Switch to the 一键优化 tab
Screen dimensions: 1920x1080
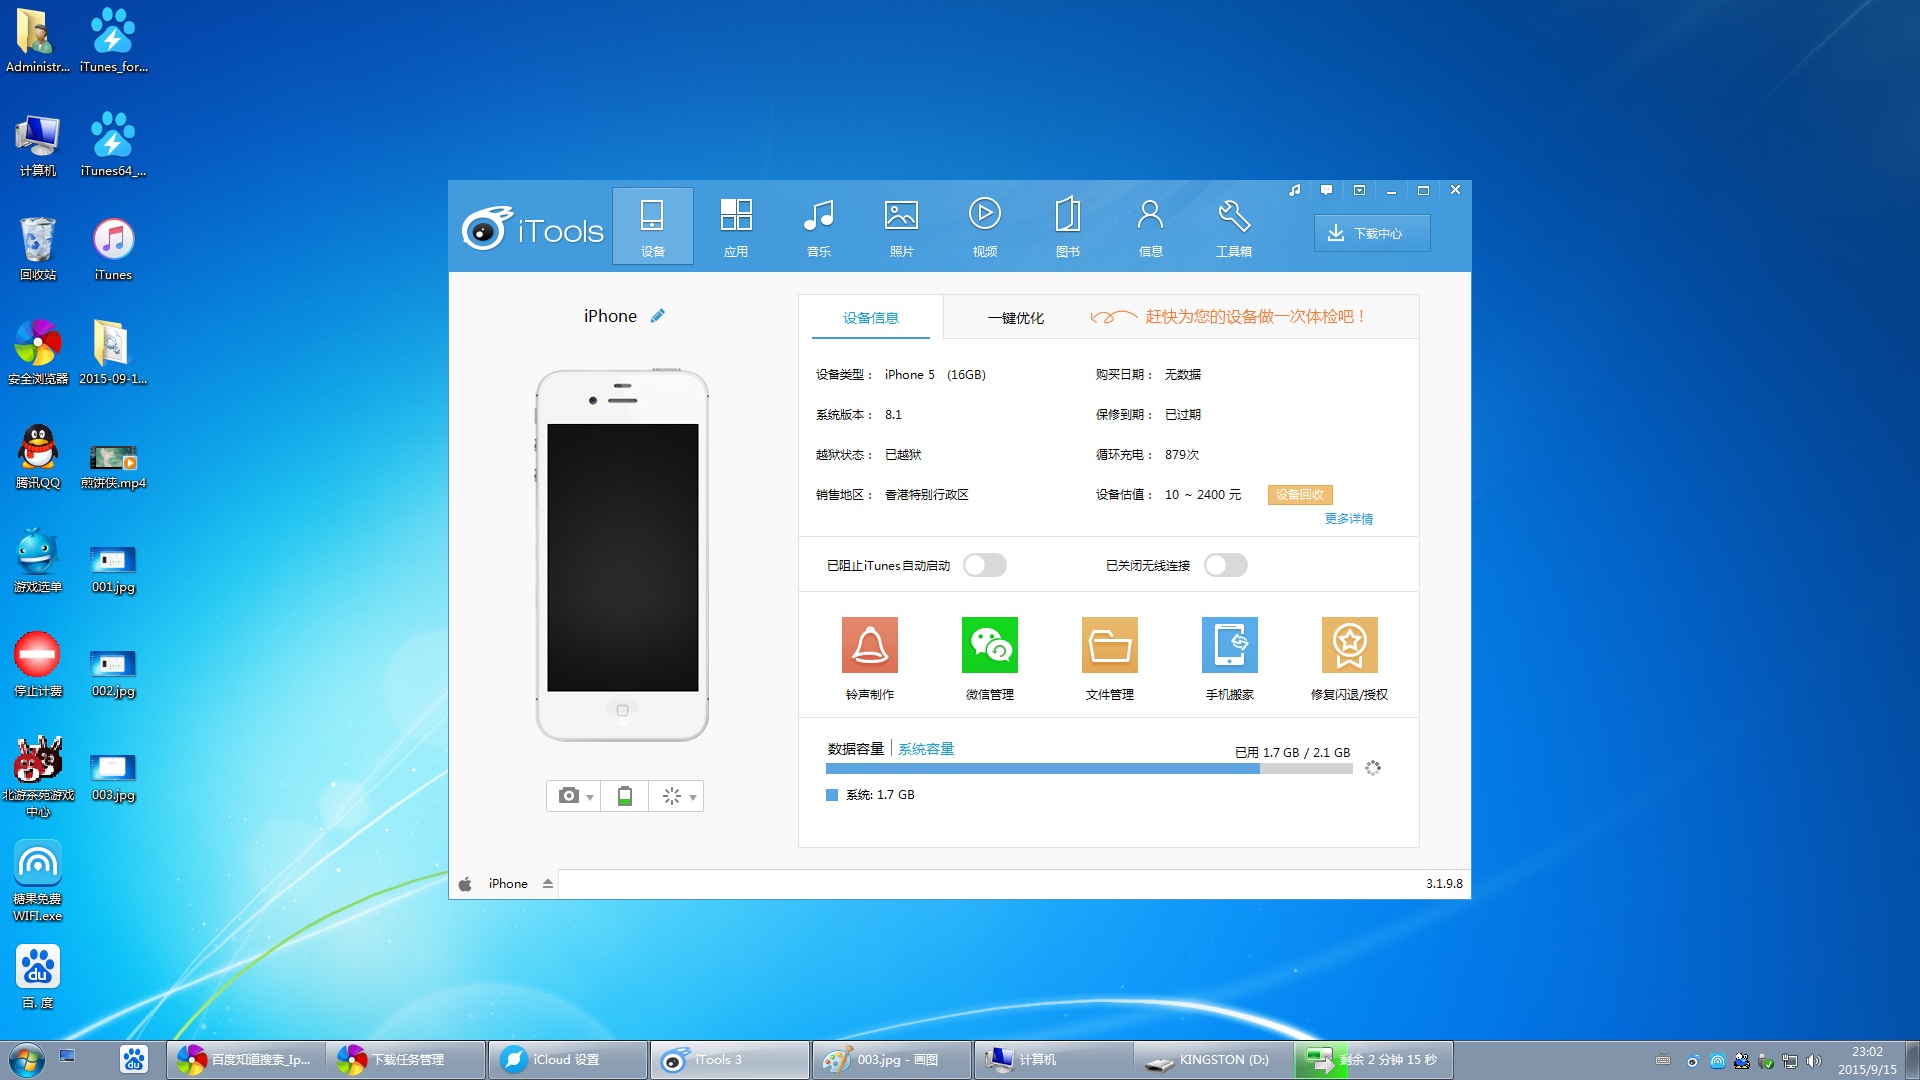(1015, 318)
